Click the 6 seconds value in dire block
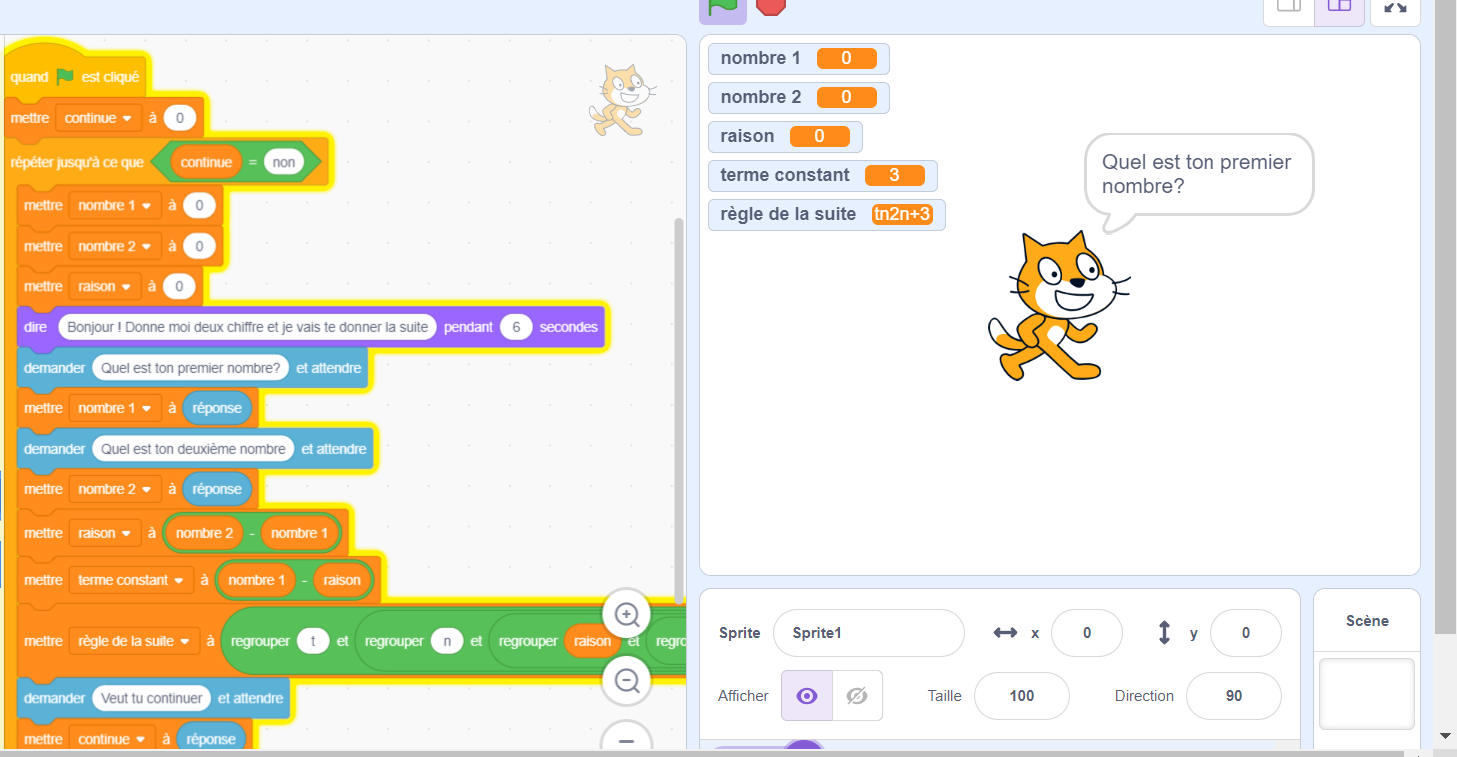Viewport: 1457px width, 757px height. tap(516, 327)
